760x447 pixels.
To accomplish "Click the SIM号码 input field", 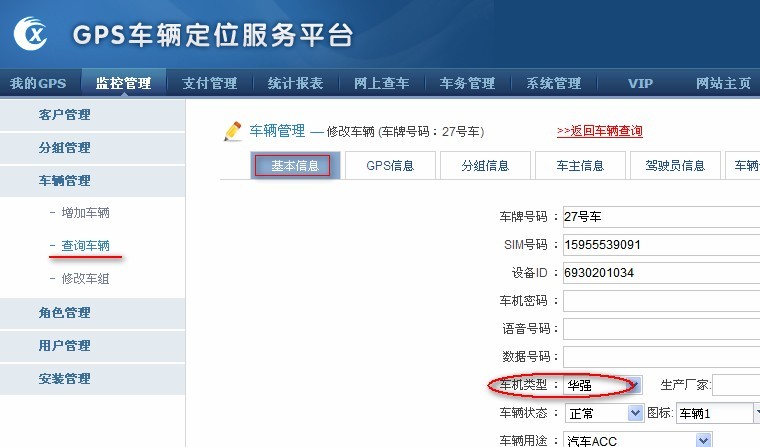I will [x=660, y=244].
